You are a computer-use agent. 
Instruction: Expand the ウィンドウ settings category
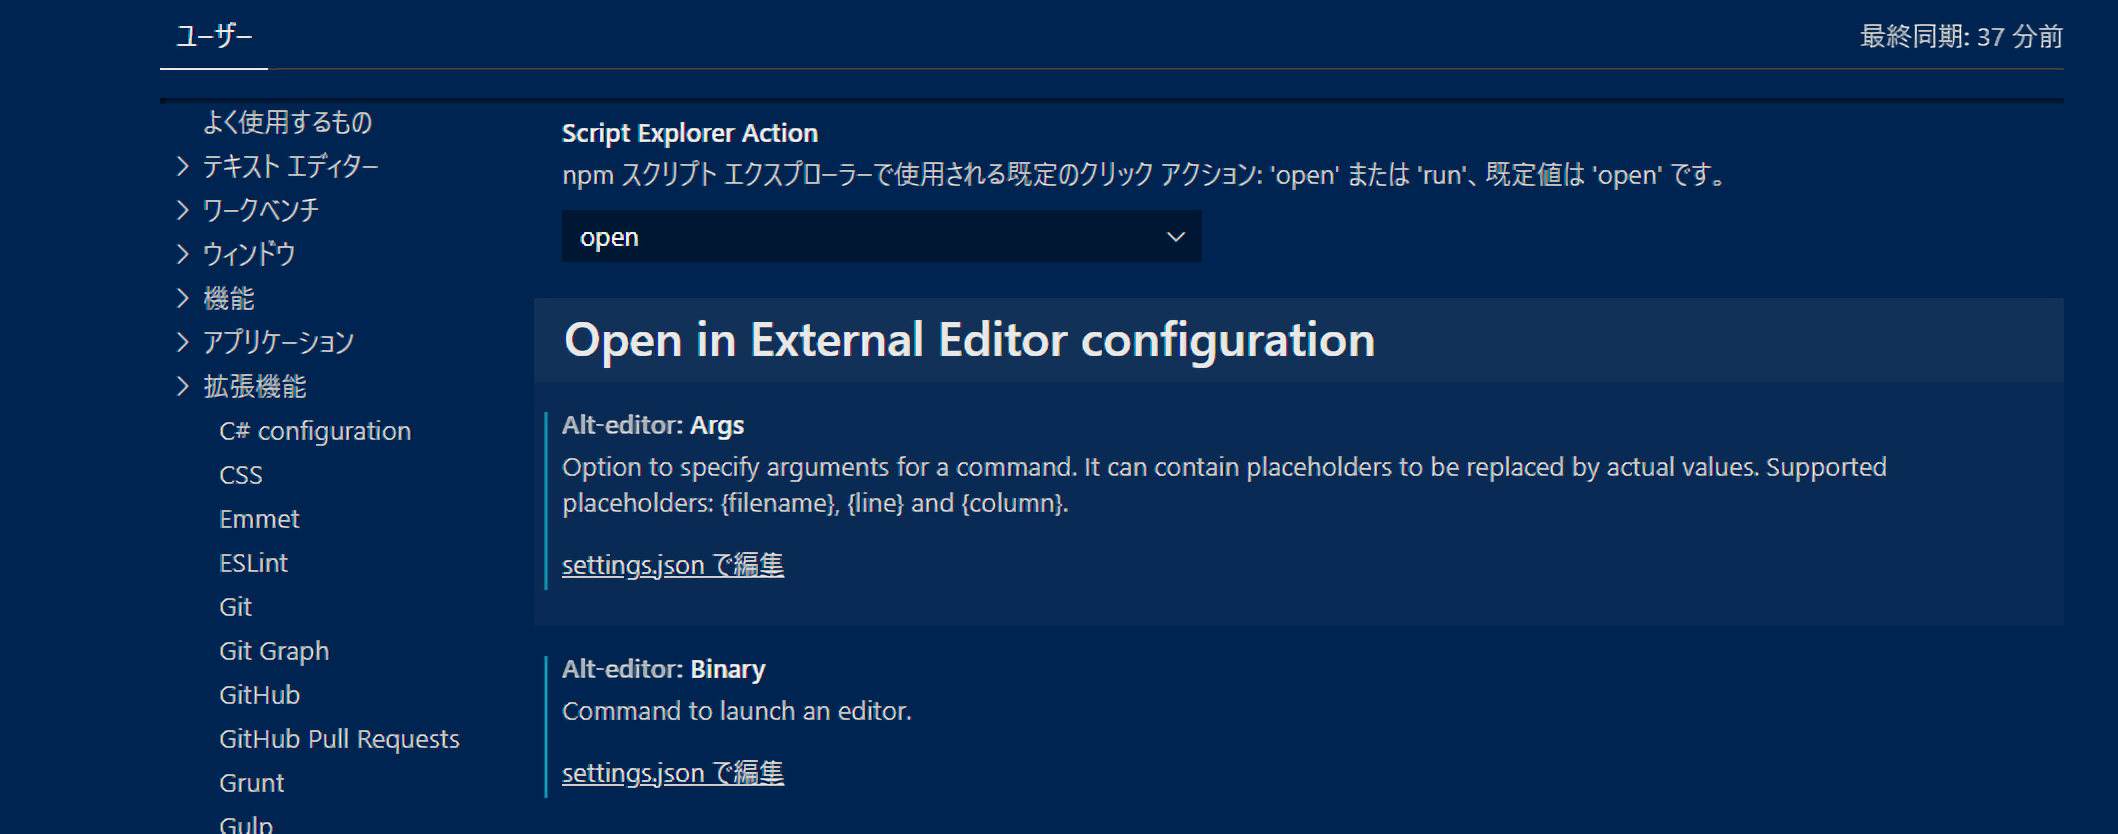(183, 254)
